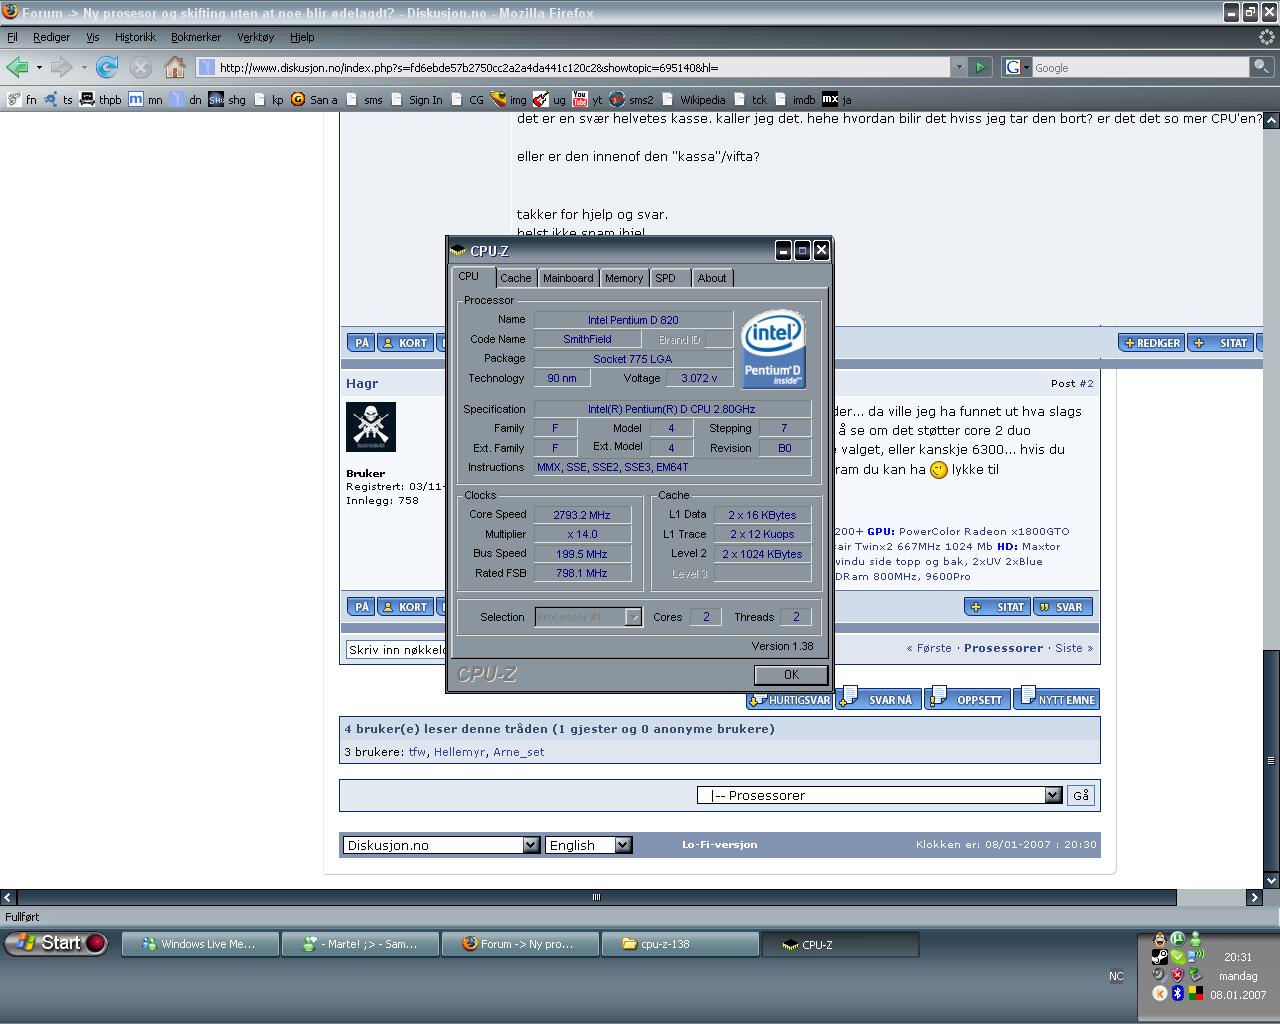Switch to the About tab in CPU-Z

[712, 278]
